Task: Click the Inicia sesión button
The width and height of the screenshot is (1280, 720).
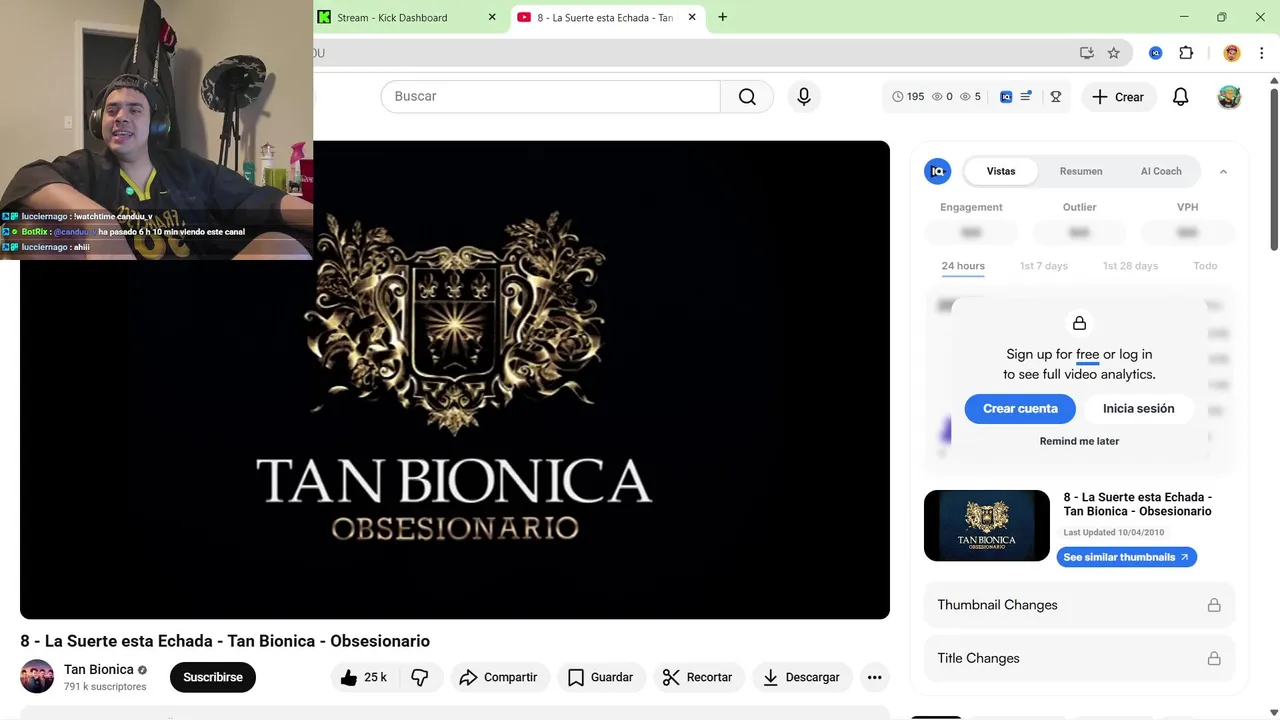Action: tap(1138, 408)
